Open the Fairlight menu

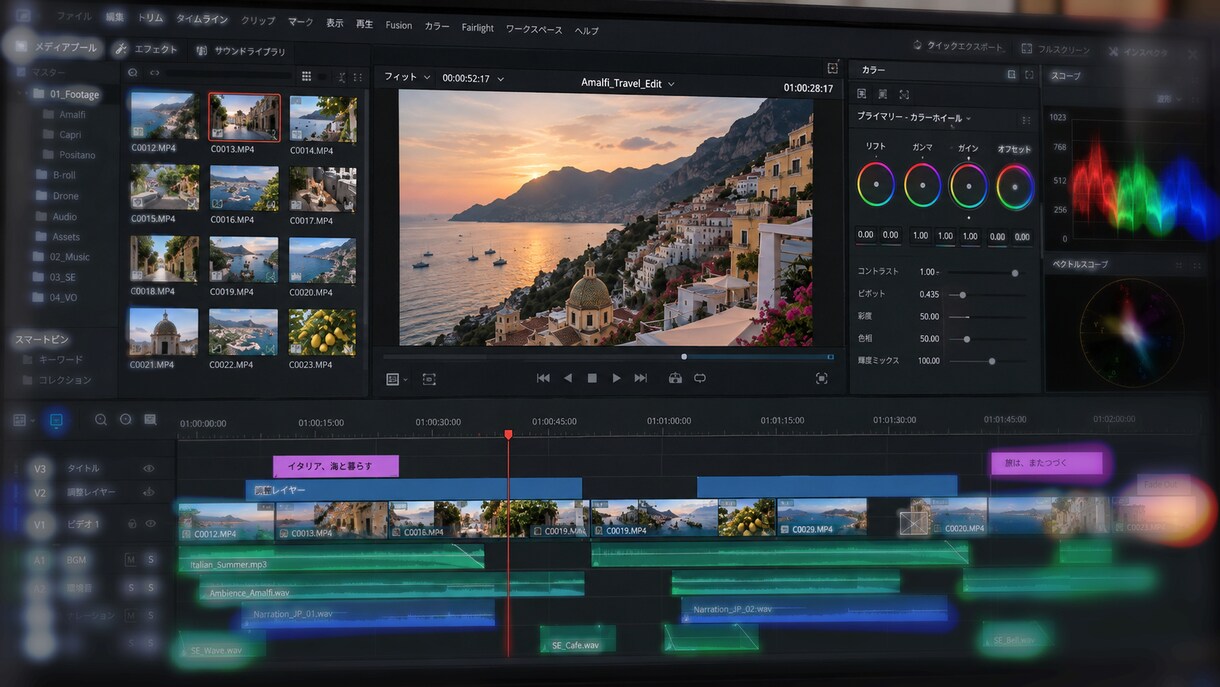point(478,27)
